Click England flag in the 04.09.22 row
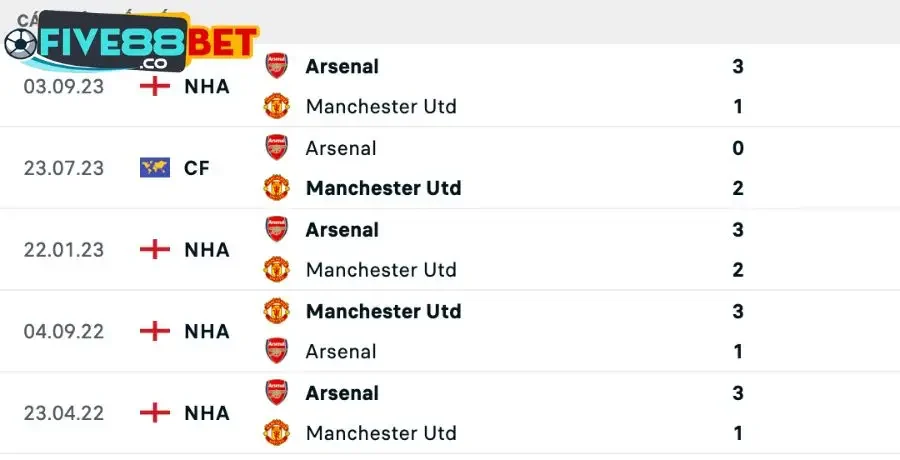The width and height of the screenshot is (900, 460). [154, 331]
